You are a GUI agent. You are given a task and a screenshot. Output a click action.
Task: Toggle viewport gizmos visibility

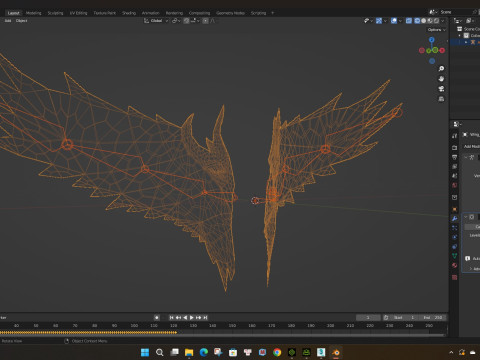(379, 21)
